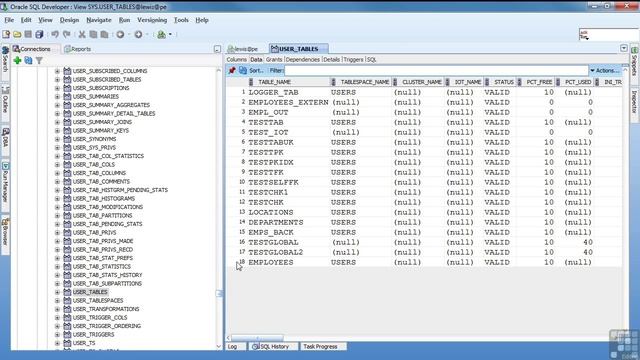Open the Versioning menu
640x360 pixels.
[x=152, y=20]
